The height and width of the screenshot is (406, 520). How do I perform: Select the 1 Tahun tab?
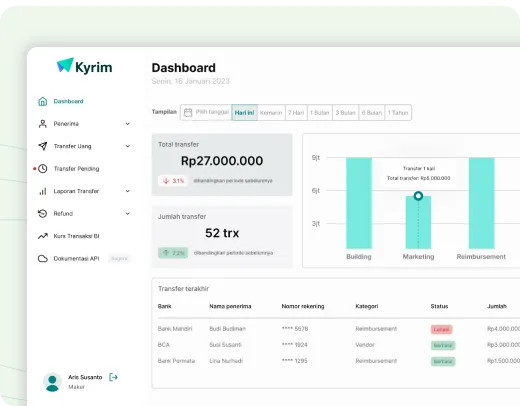pyautogui.click(x=398, y=113)
